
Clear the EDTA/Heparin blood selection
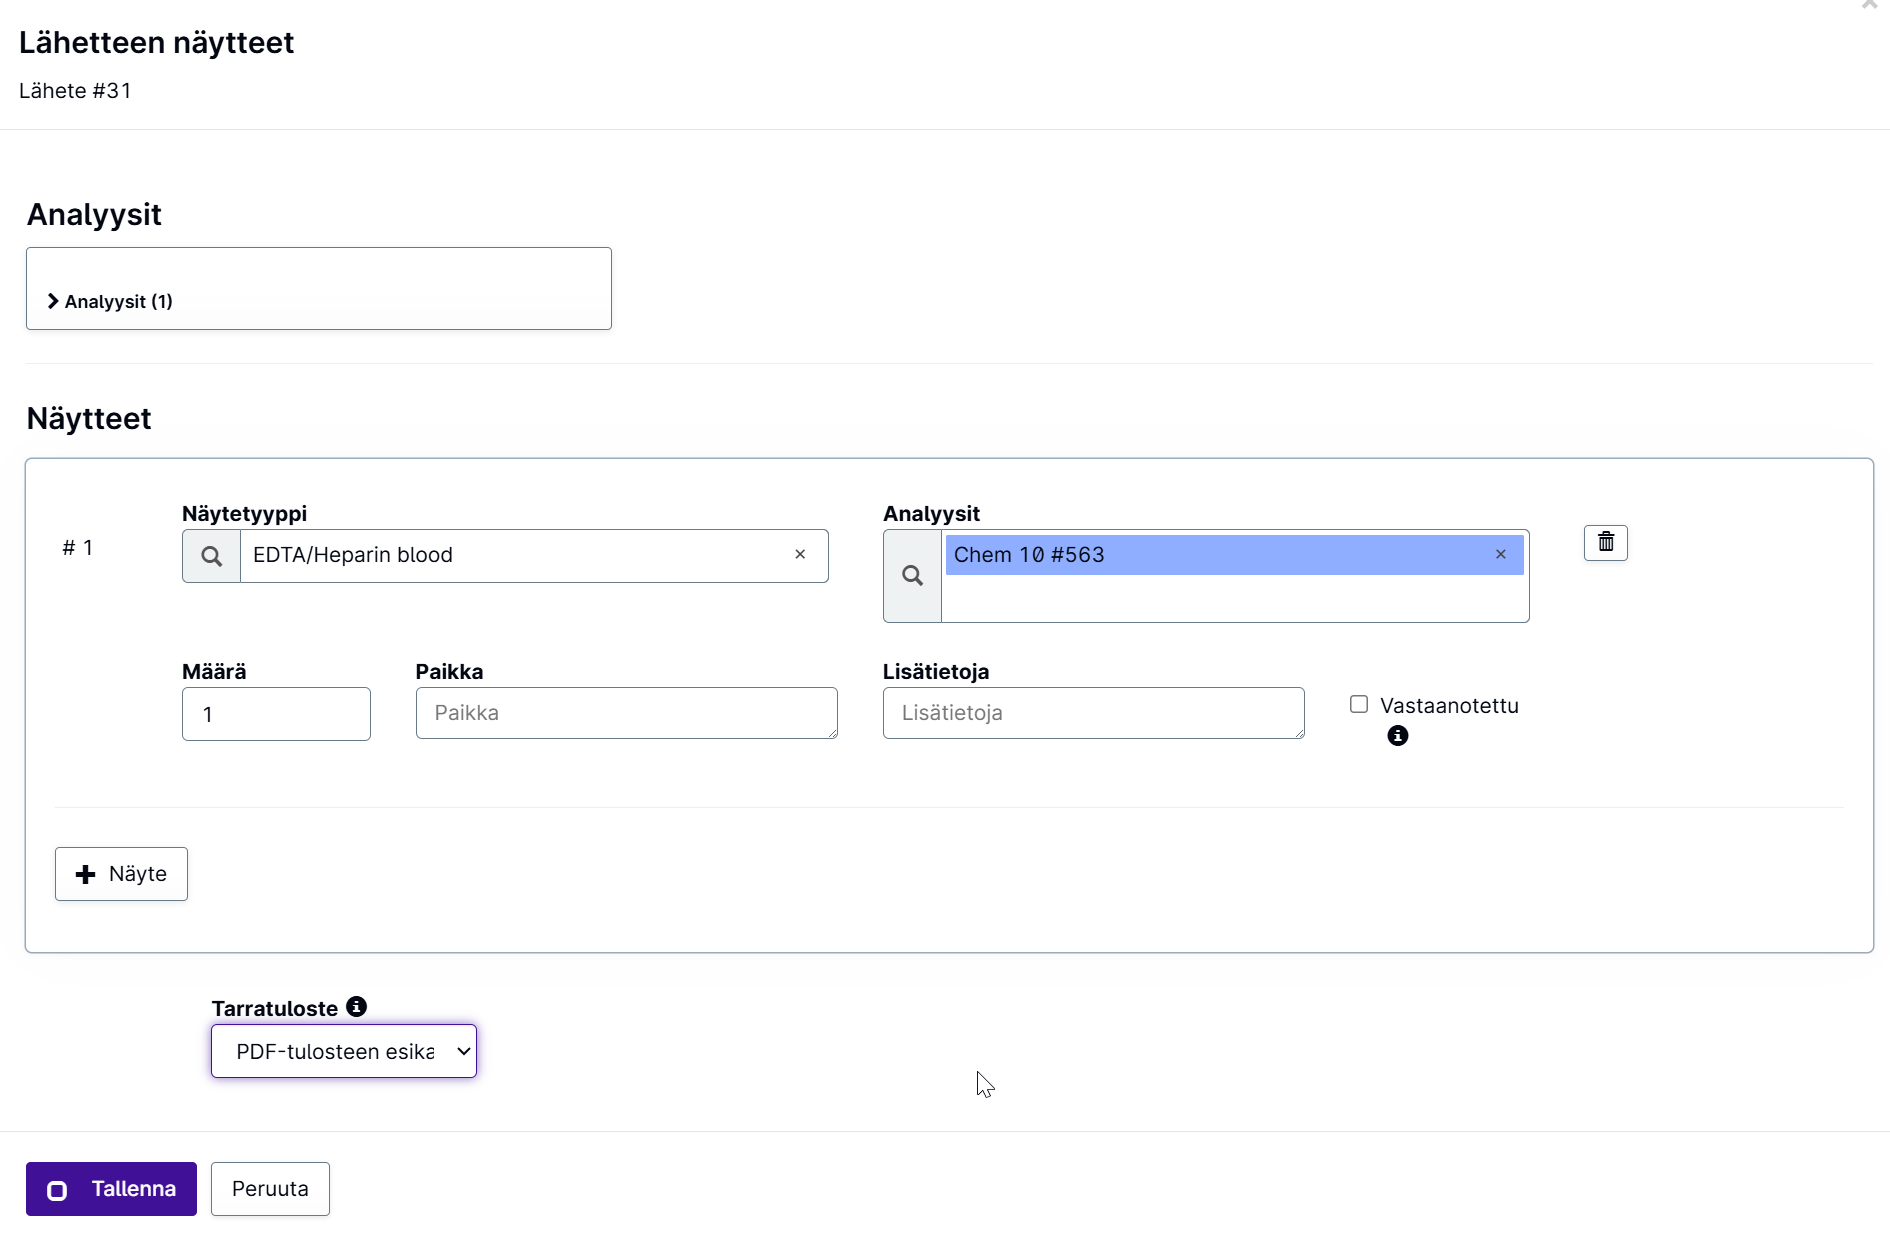[x=800, y=554]
